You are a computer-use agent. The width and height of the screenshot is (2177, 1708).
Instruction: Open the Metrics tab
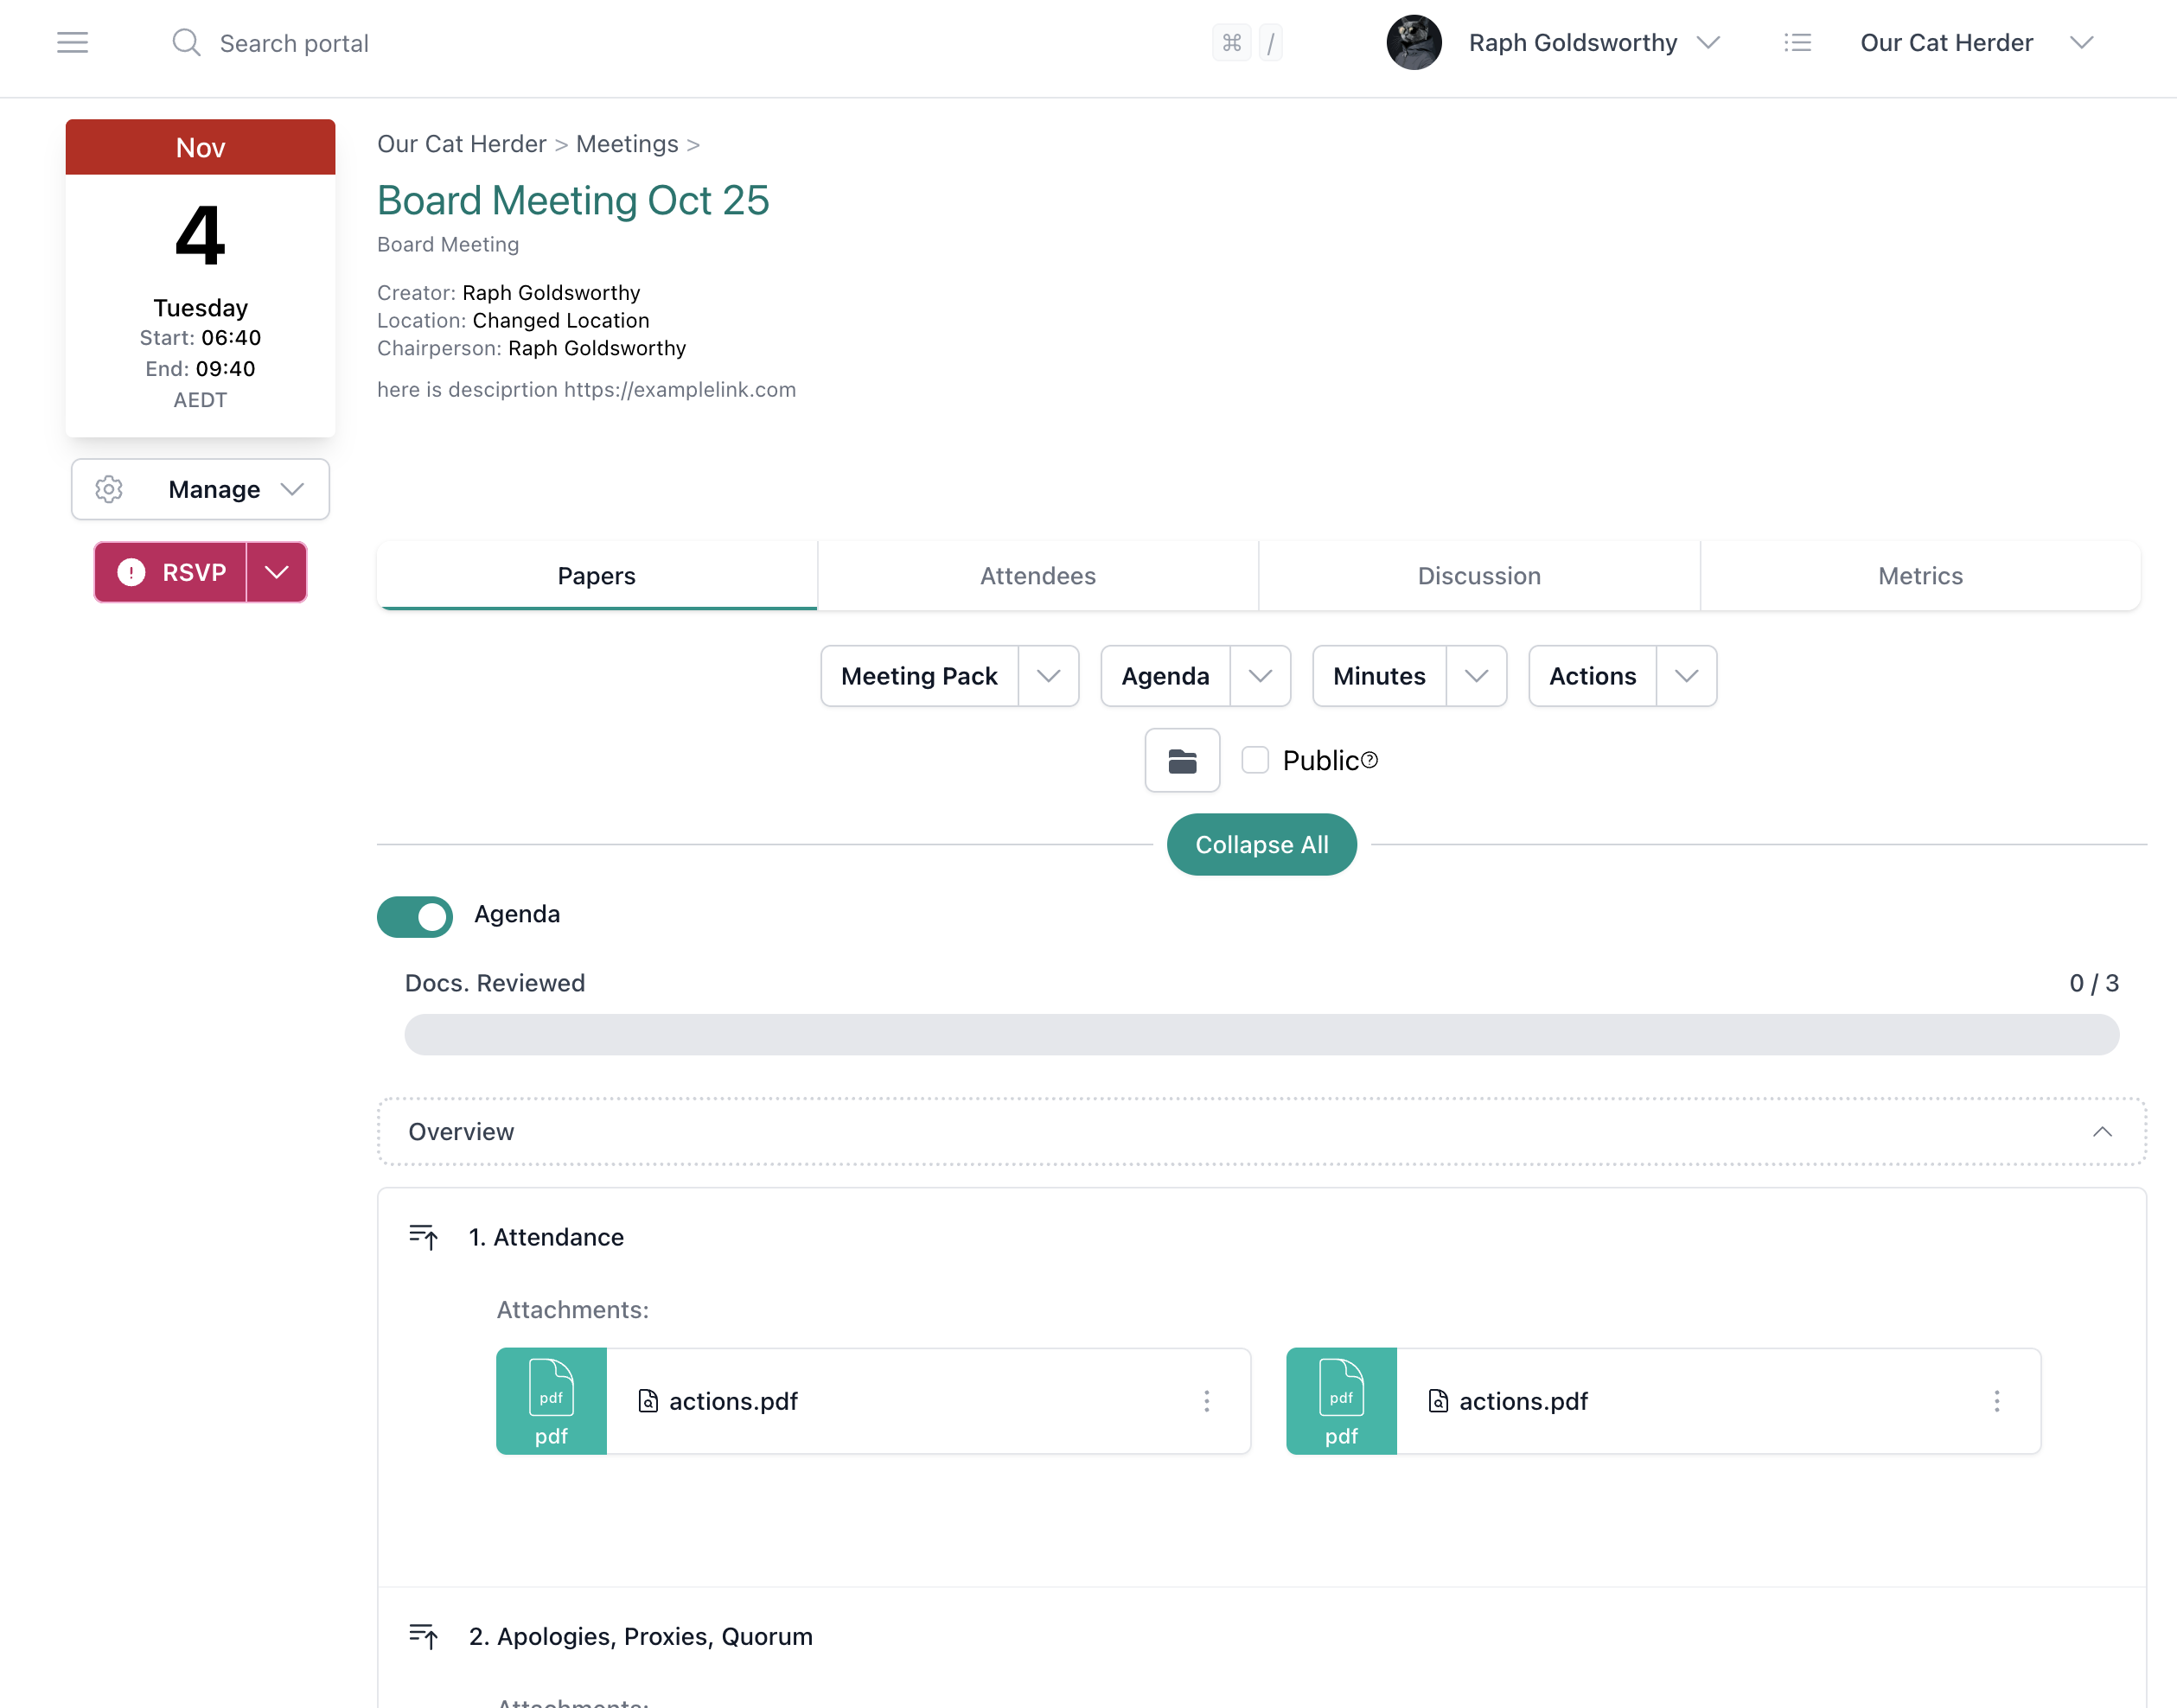click(x=1920, y=575)
